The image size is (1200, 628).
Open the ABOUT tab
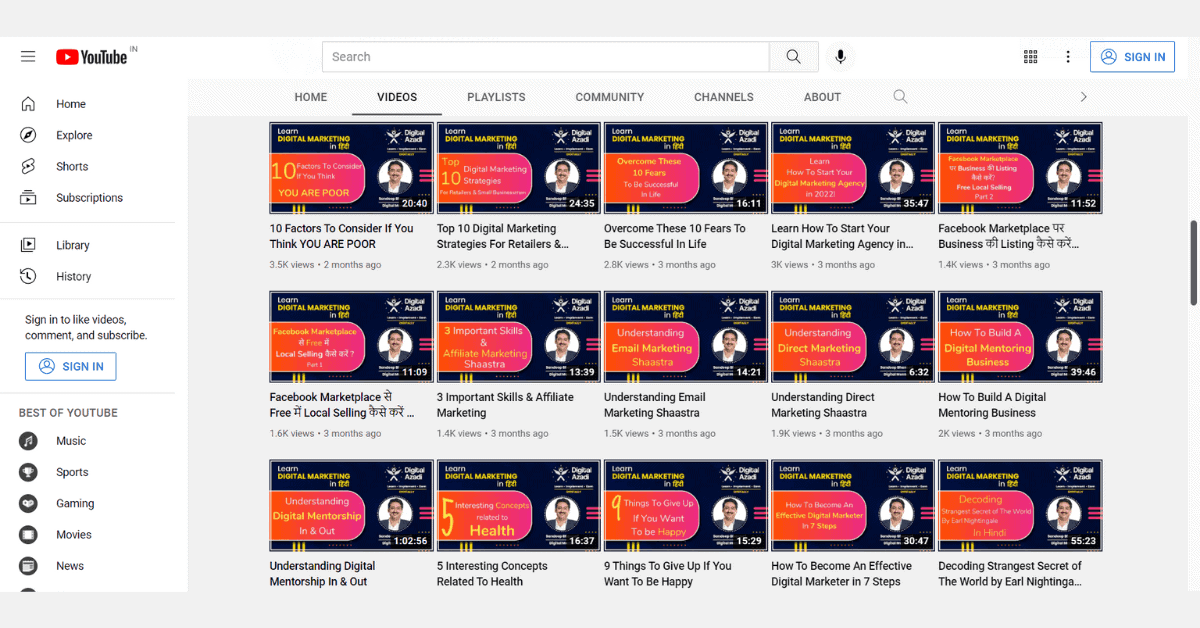pyautogui.click(x=822, y=97)
